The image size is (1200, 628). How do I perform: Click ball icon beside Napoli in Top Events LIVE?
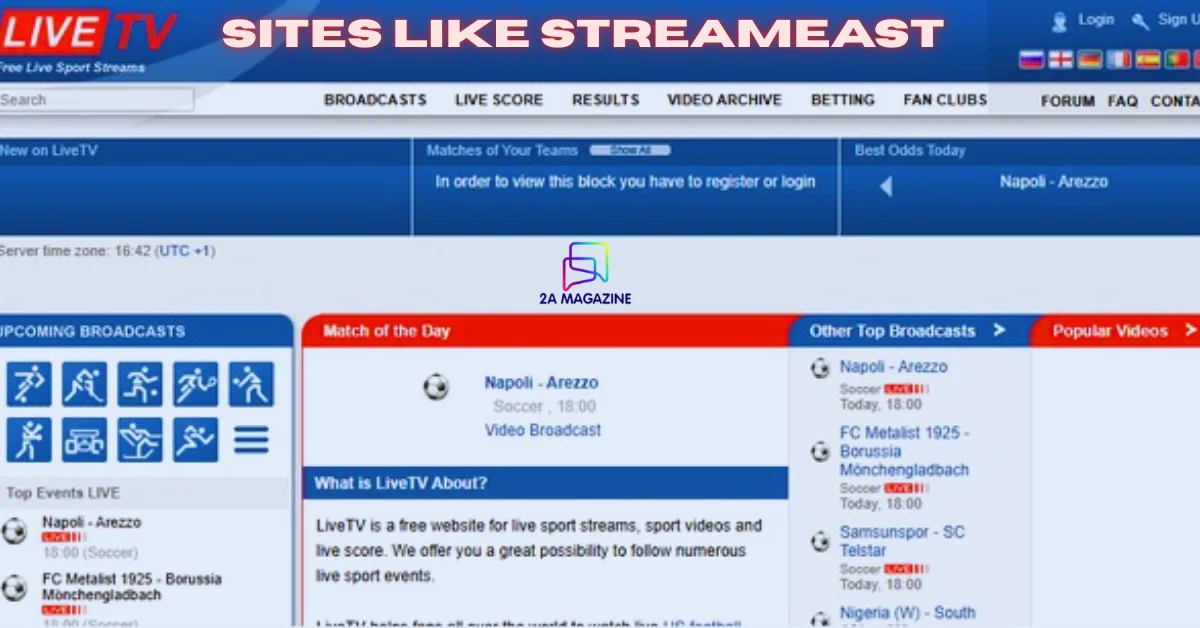pos(14,531)
